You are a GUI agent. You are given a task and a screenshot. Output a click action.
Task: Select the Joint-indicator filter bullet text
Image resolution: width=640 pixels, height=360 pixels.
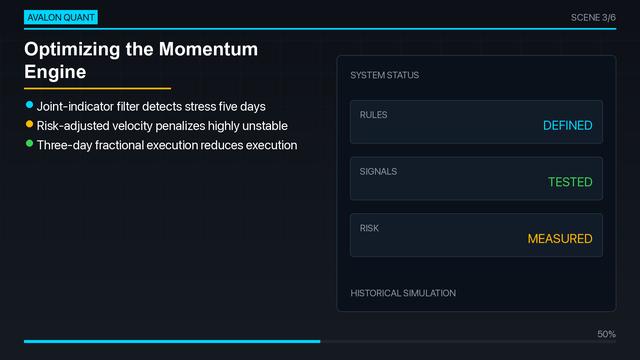151,107
